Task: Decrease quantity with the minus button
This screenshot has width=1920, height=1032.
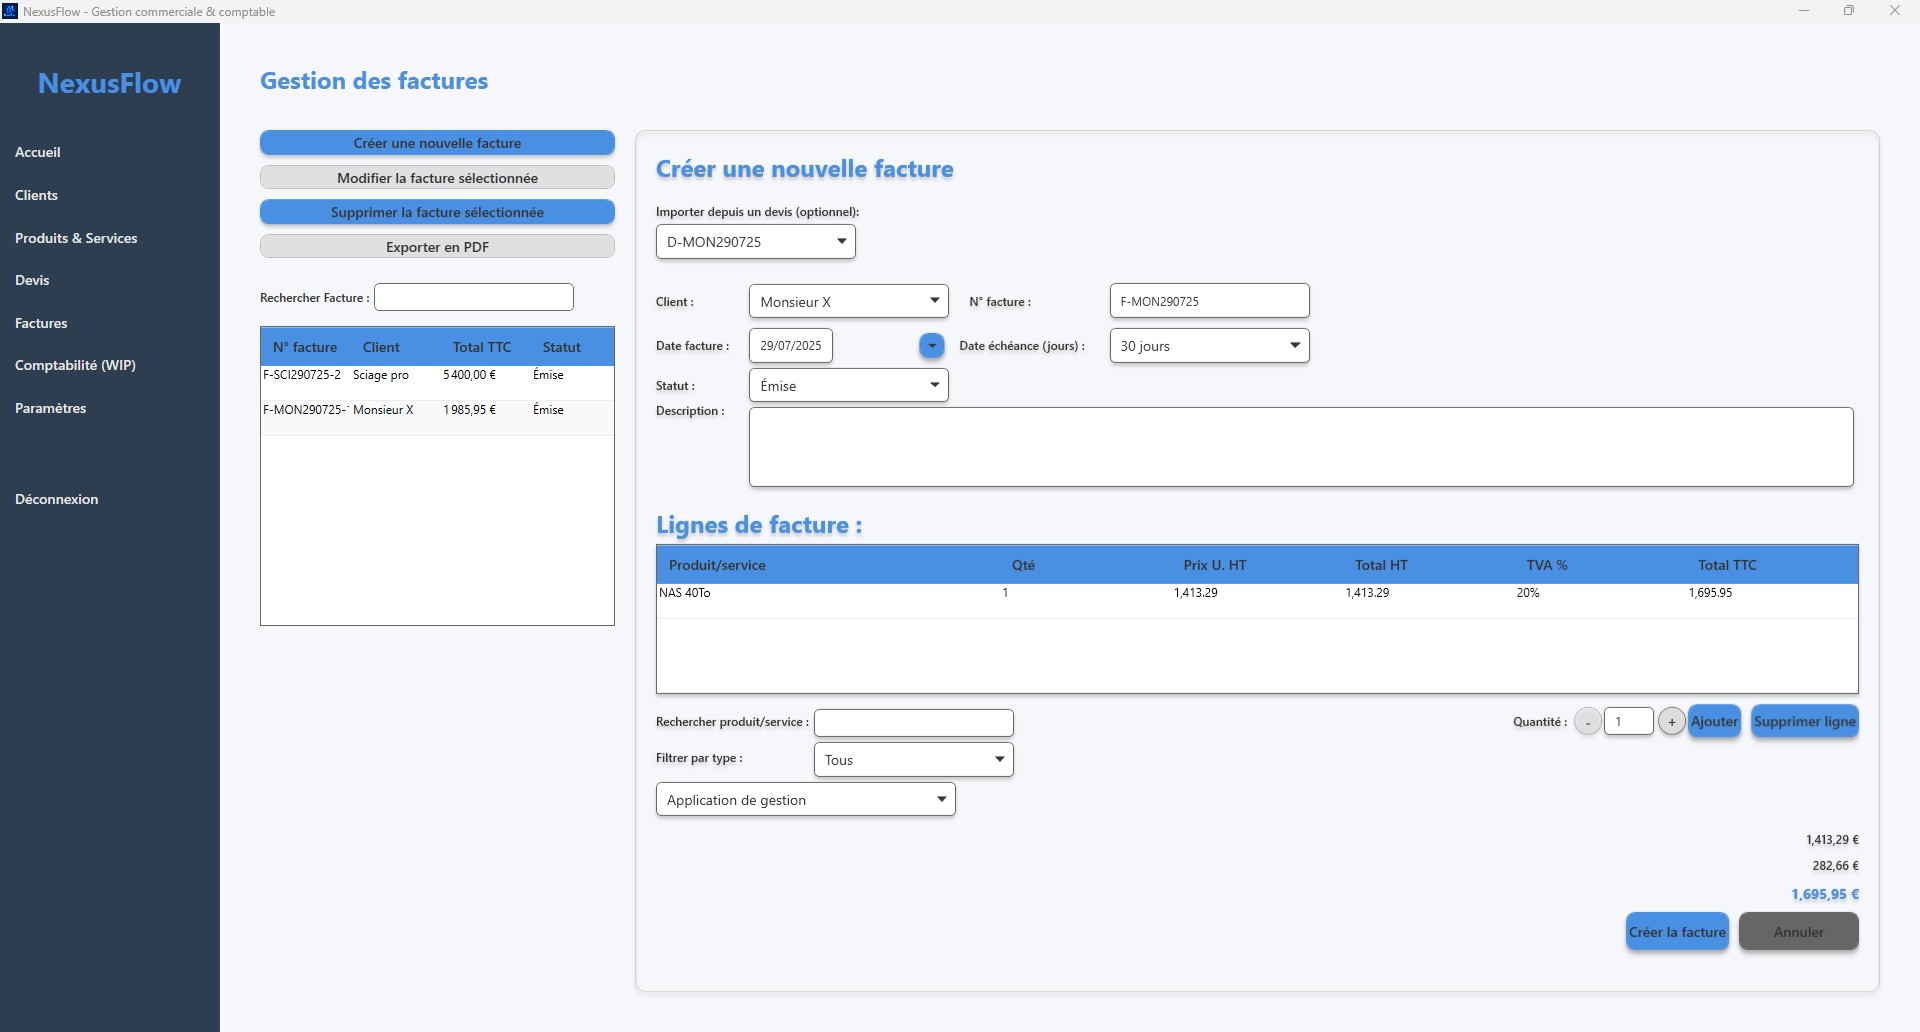Action: pos(1587,722)
